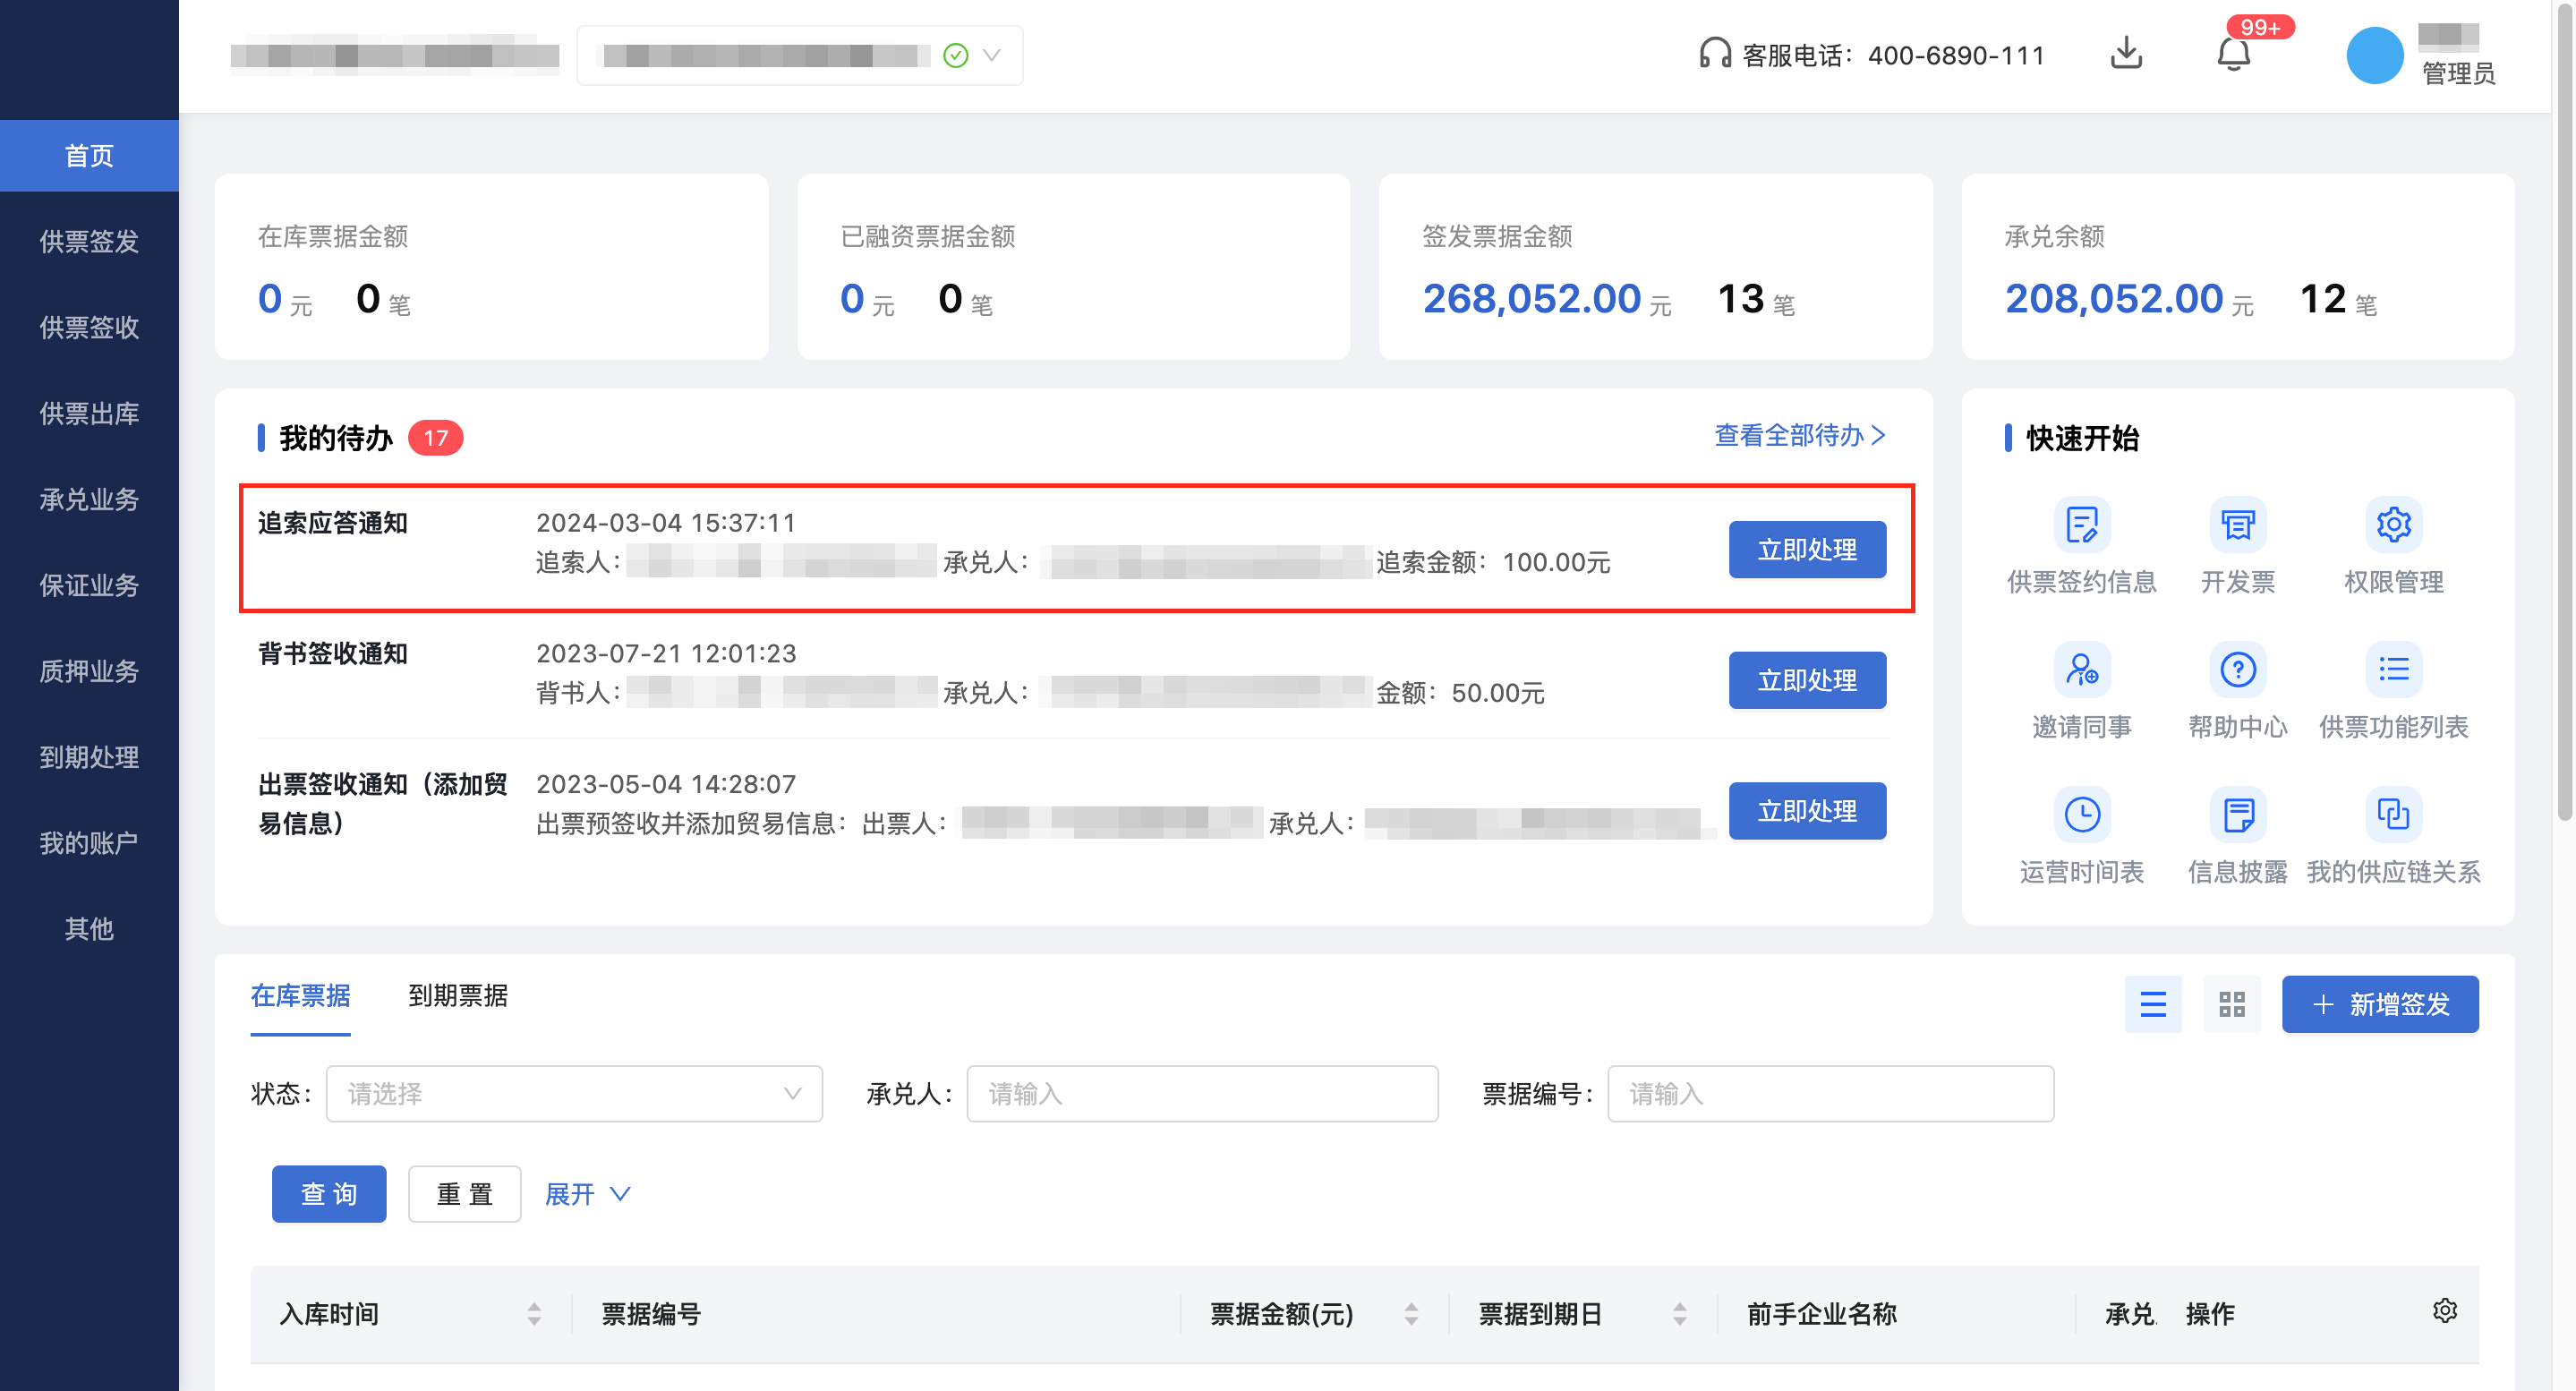Open 供票签发 sidebar menu
The width and height of the screenshot is (2576, 1391).
point(89,241)
